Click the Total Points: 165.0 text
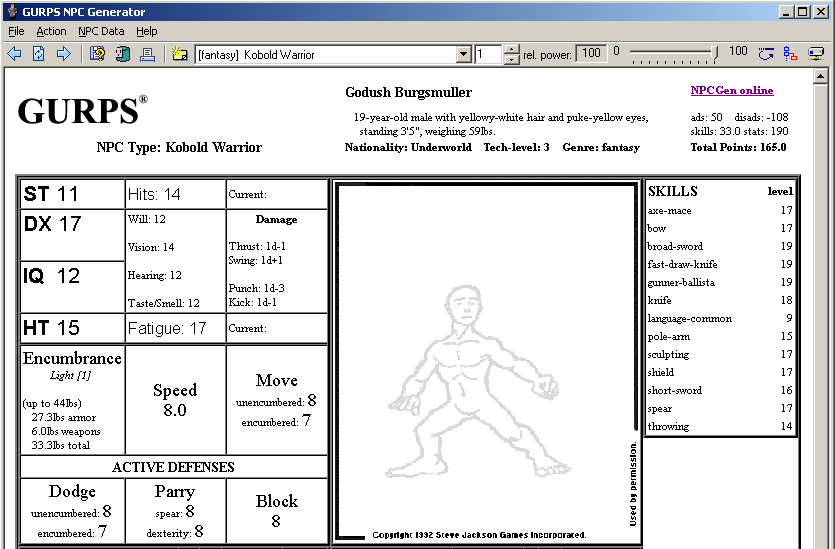The width and height of the screenshot is (835, 549). 738,148
